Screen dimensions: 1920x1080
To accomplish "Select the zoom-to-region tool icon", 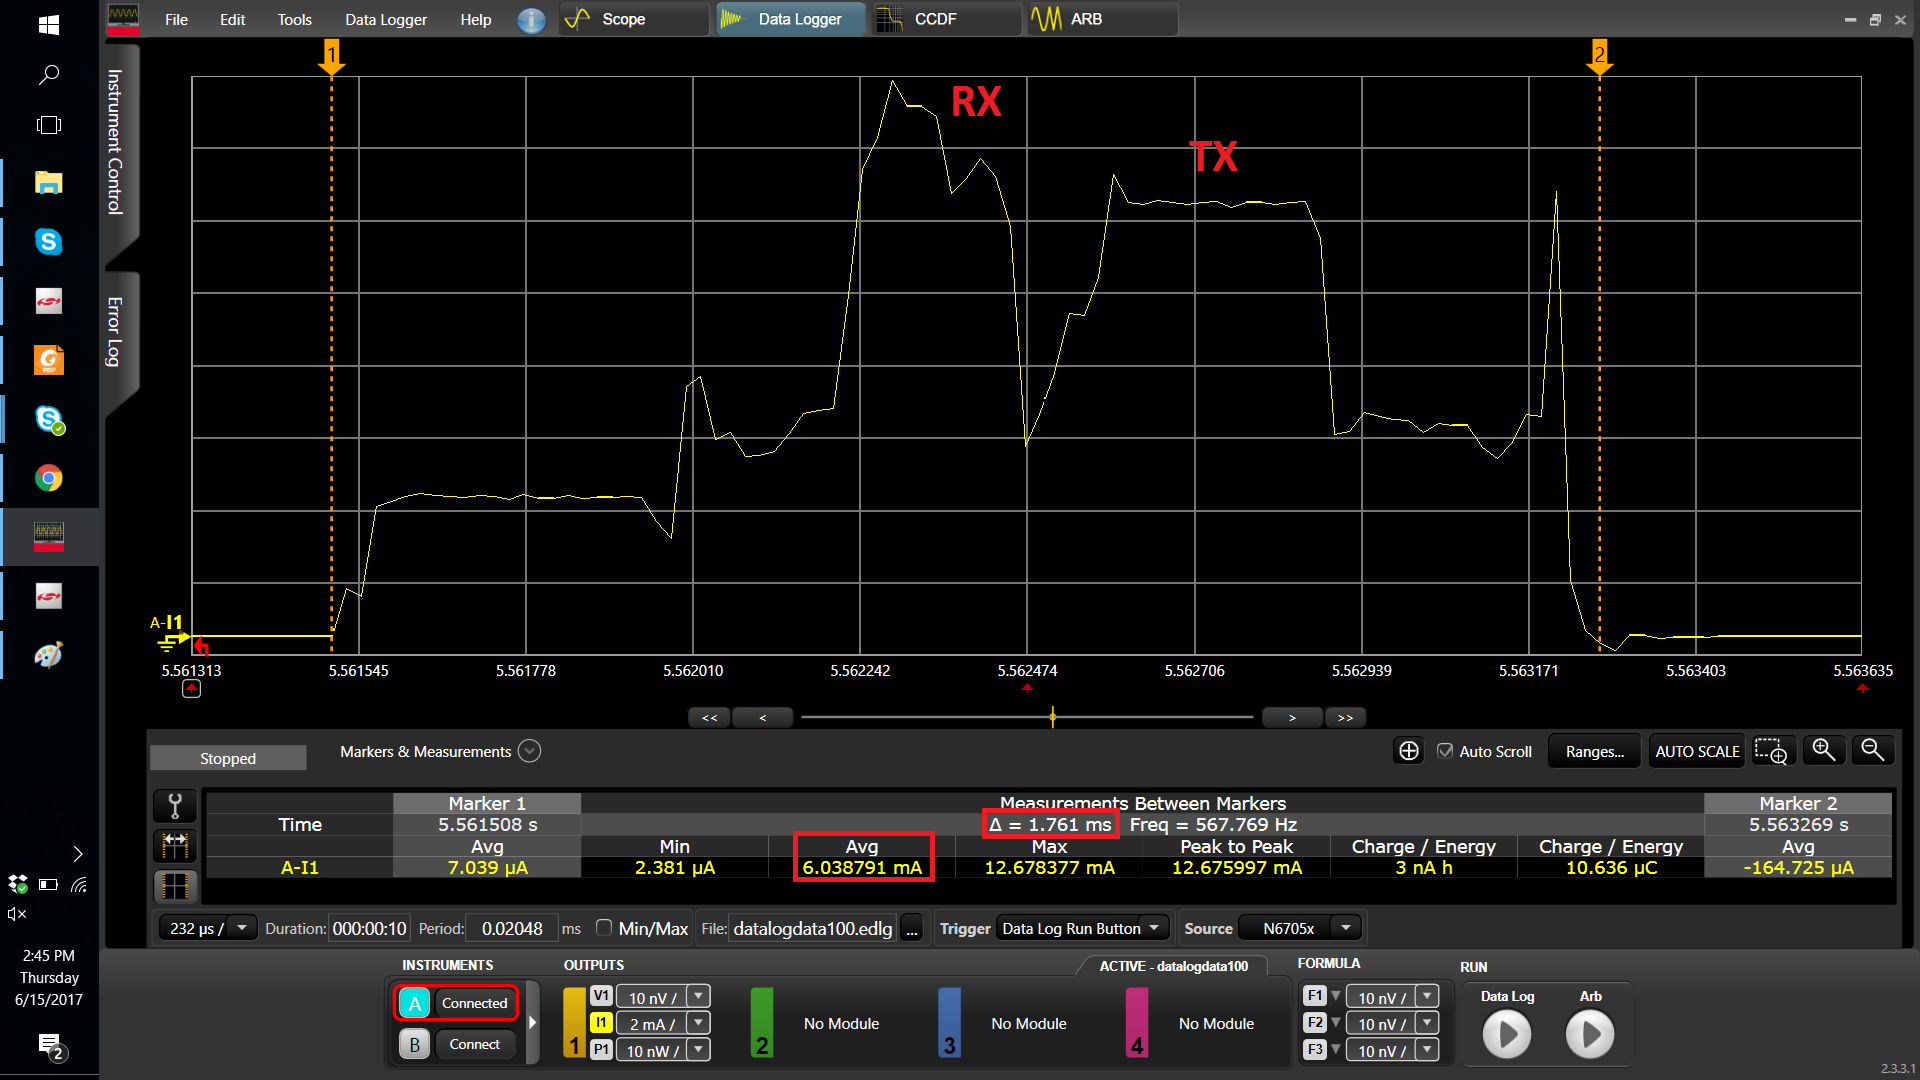I will click(1772, 751).
